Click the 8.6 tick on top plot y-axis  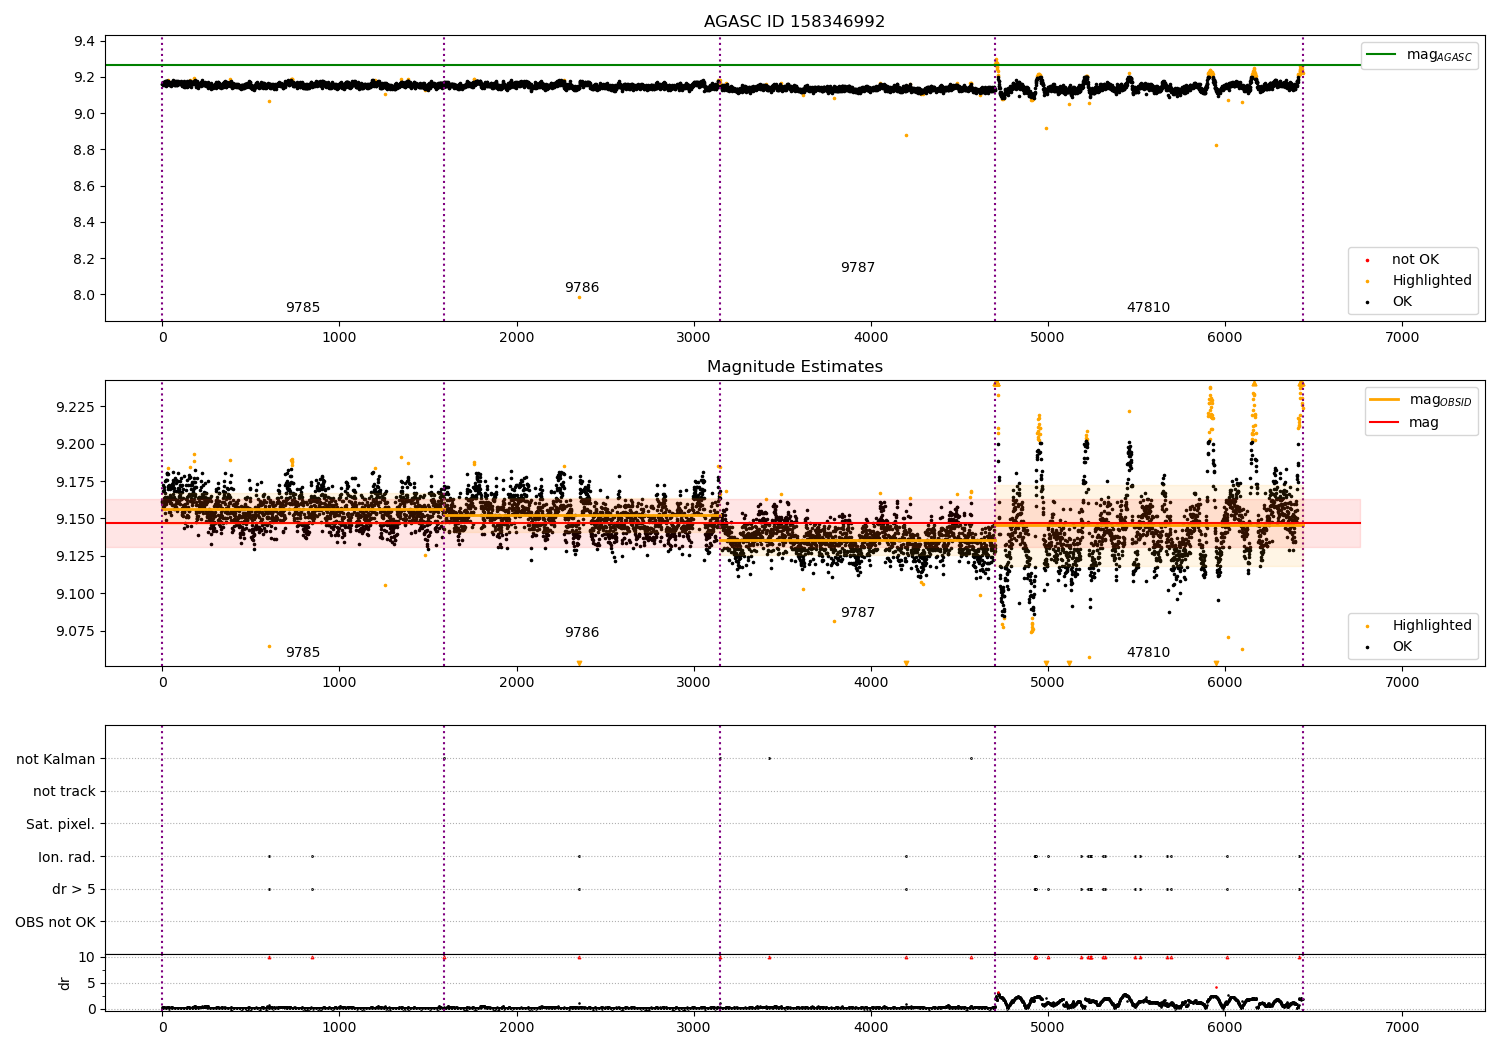pos(84,187)
